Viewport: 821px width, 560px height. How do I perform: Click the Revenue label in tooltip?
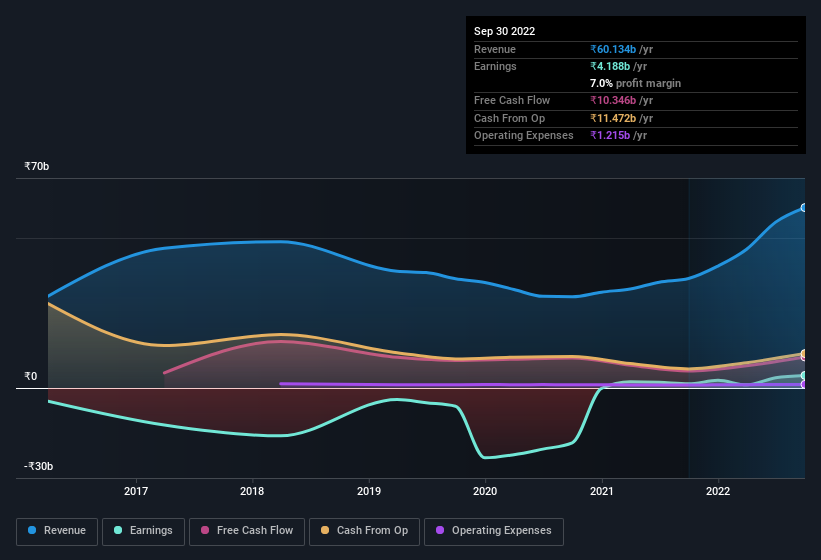[x=495, y=49]
